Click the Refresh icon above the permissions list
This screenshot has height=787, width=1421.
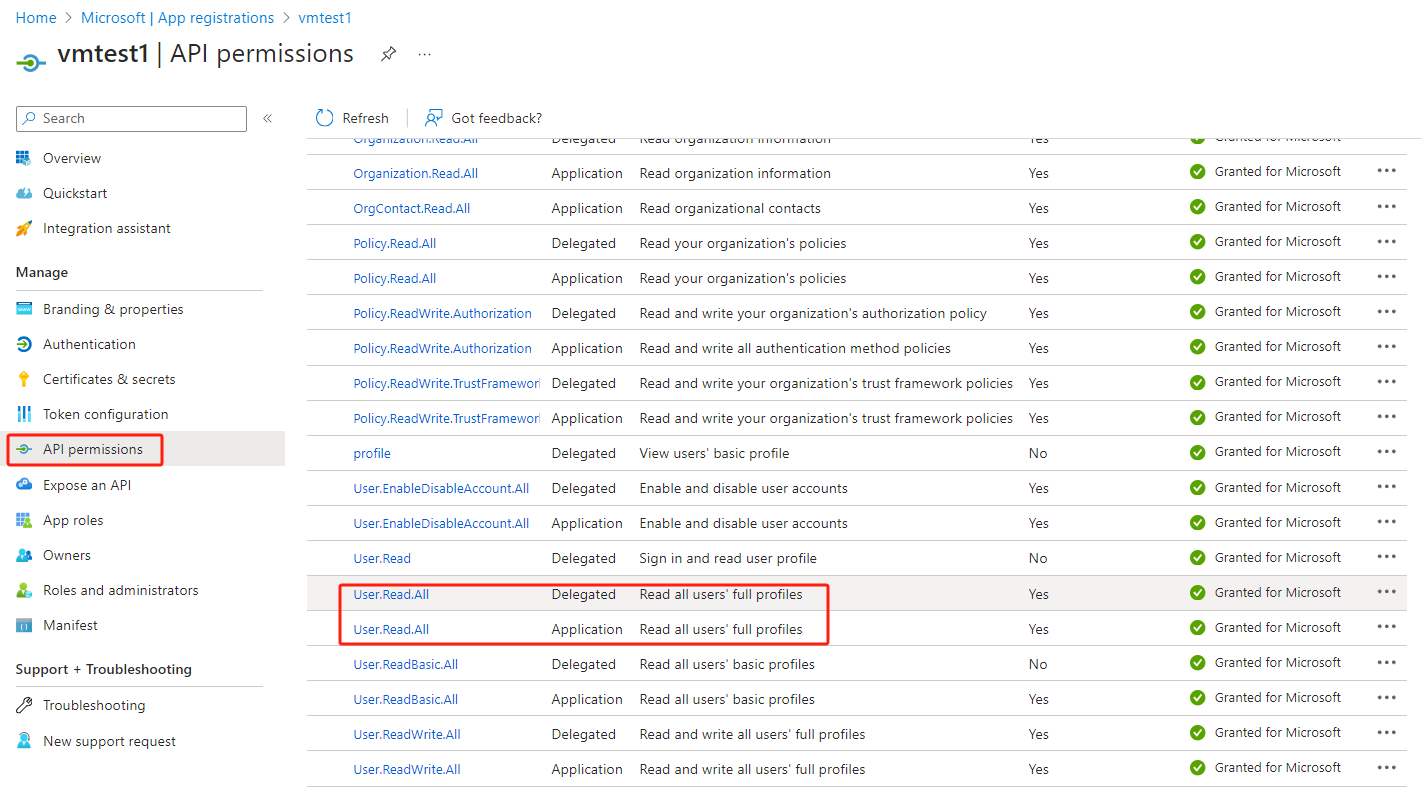pyautogui.click(x=324, y=117)
